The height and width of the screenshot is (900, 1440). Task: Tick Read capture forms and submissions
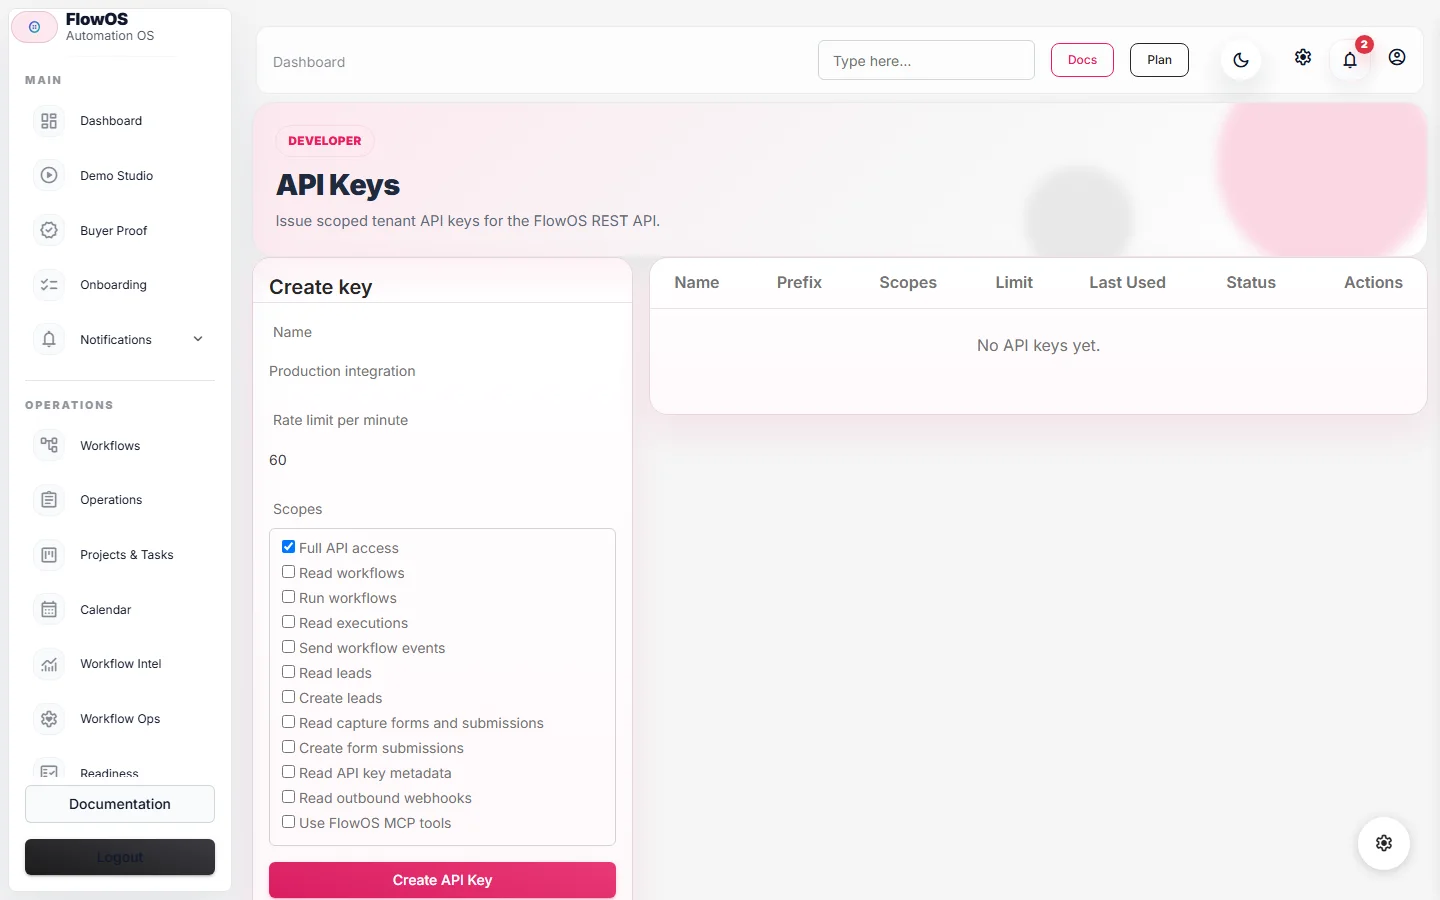coord(288,722)
